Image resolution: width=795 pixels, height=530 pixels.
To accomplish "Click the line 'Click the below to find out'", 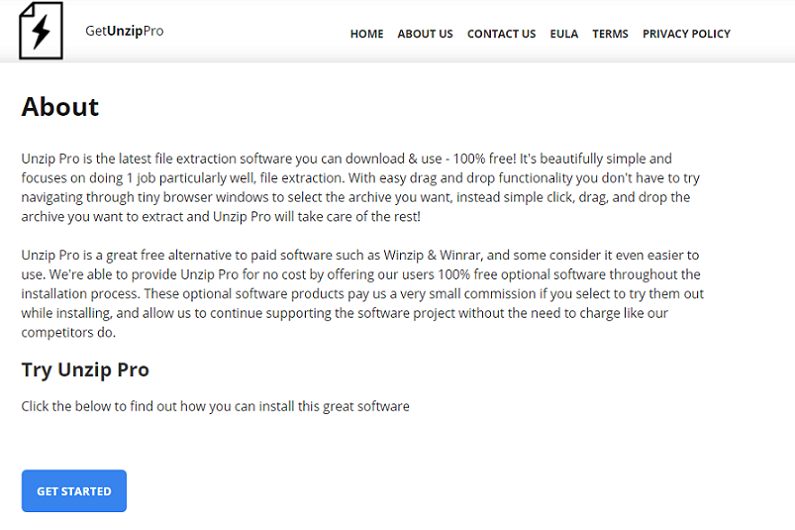I will 215,406.
